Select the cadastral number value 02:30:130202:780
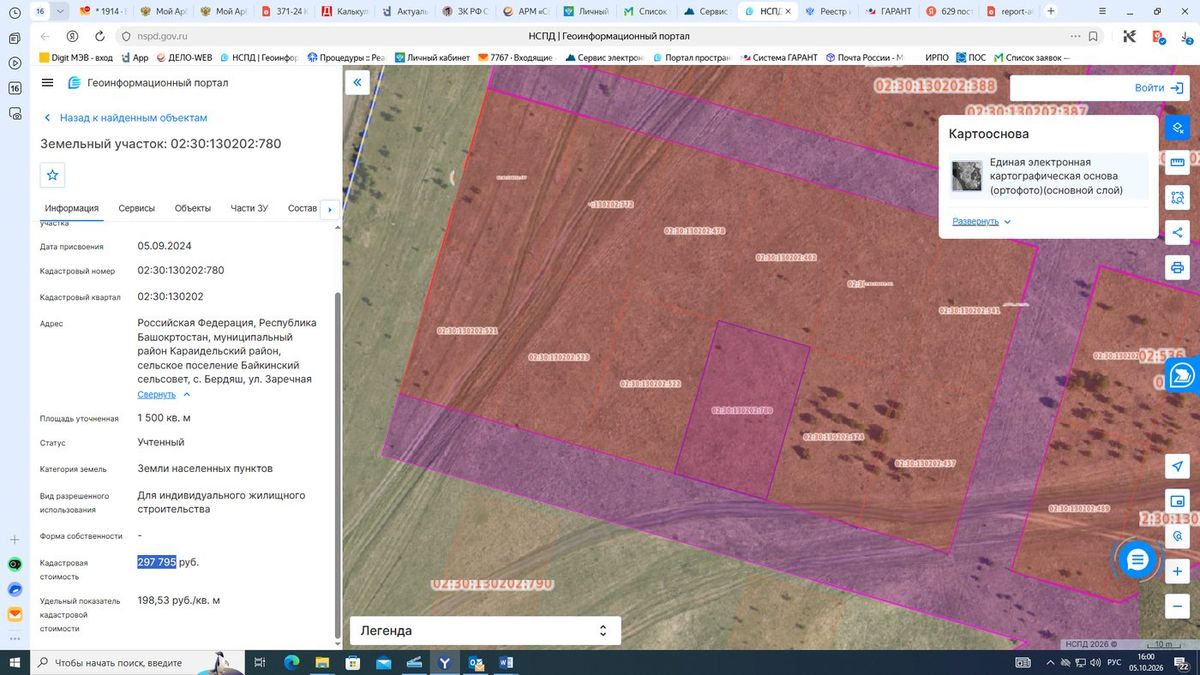 (x=181, y=270)
